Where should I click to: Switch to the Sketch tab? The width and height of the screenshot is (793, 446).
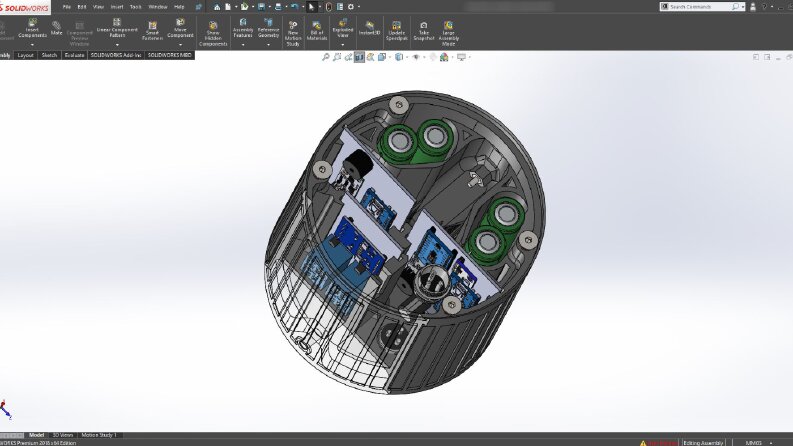click(49, 55)
